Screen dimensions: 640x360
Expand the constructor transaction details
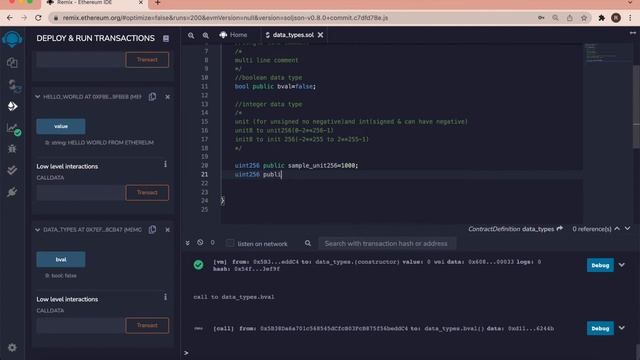pyautogui.click(x=622, y=265)
